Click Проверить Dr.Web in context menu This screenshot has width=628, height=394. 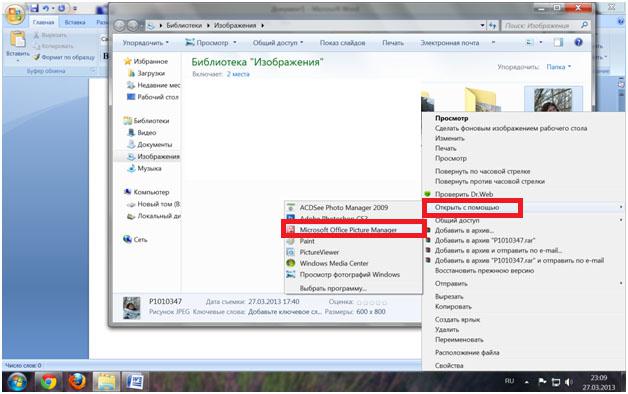click(x=464, y=194)
